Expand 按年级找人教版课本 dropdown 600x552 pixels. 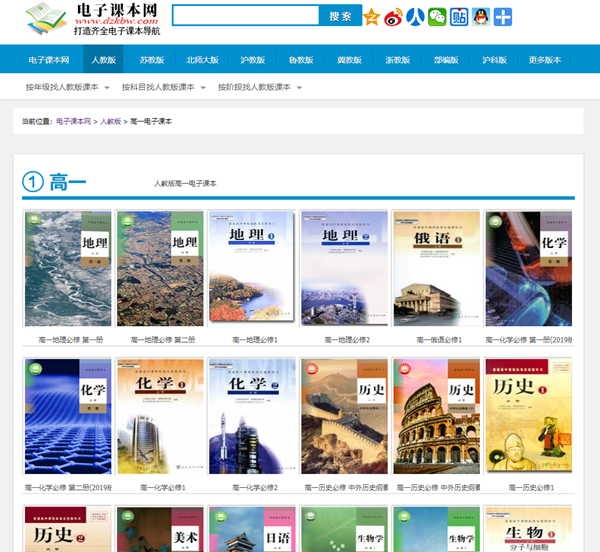(67, 87)
